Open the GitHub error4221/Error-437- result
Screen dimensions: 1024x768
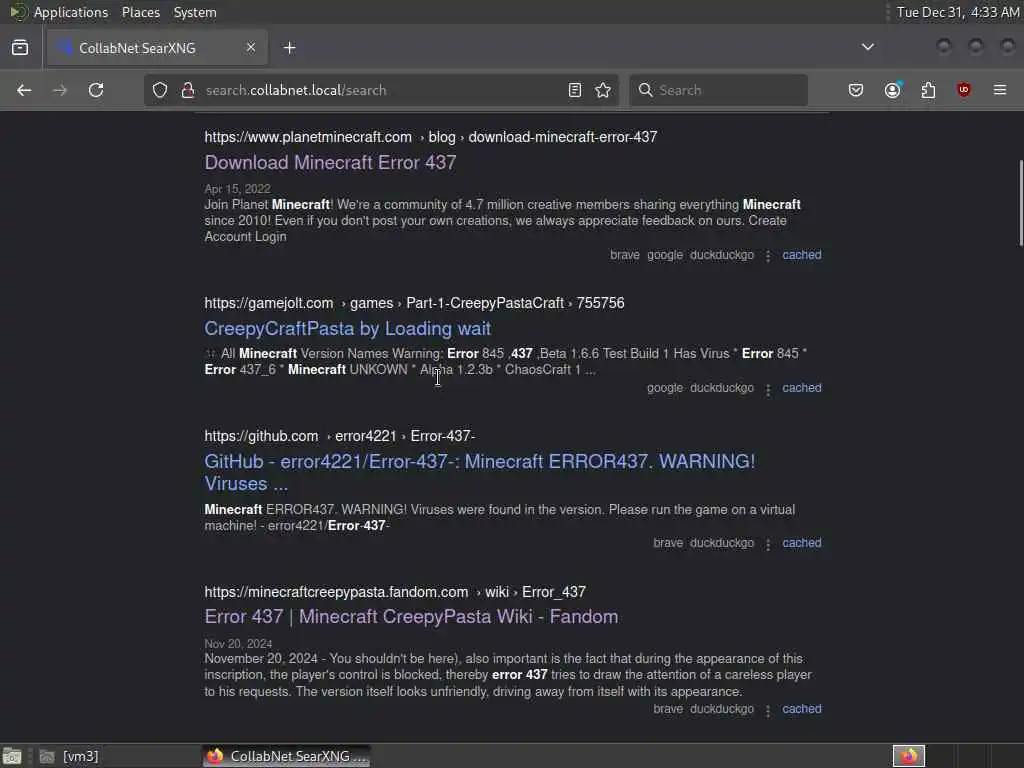pos(479,472)
